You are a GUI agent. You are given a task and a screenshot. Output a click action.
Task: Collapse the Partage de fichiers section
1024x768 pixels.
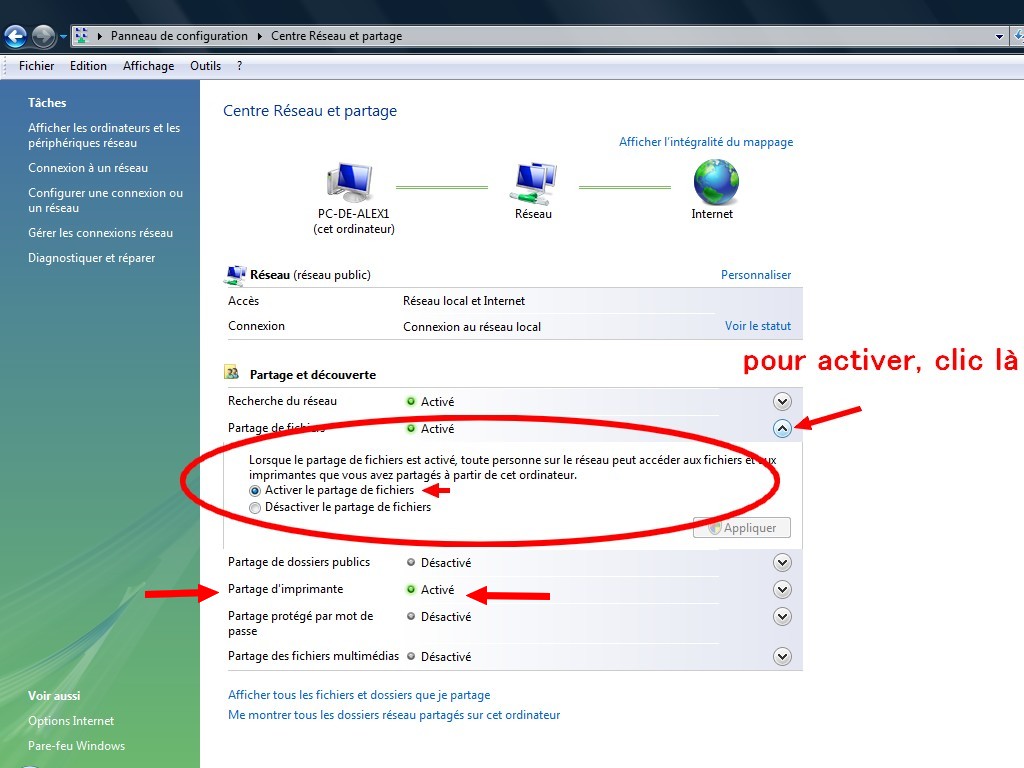(782, 429)
